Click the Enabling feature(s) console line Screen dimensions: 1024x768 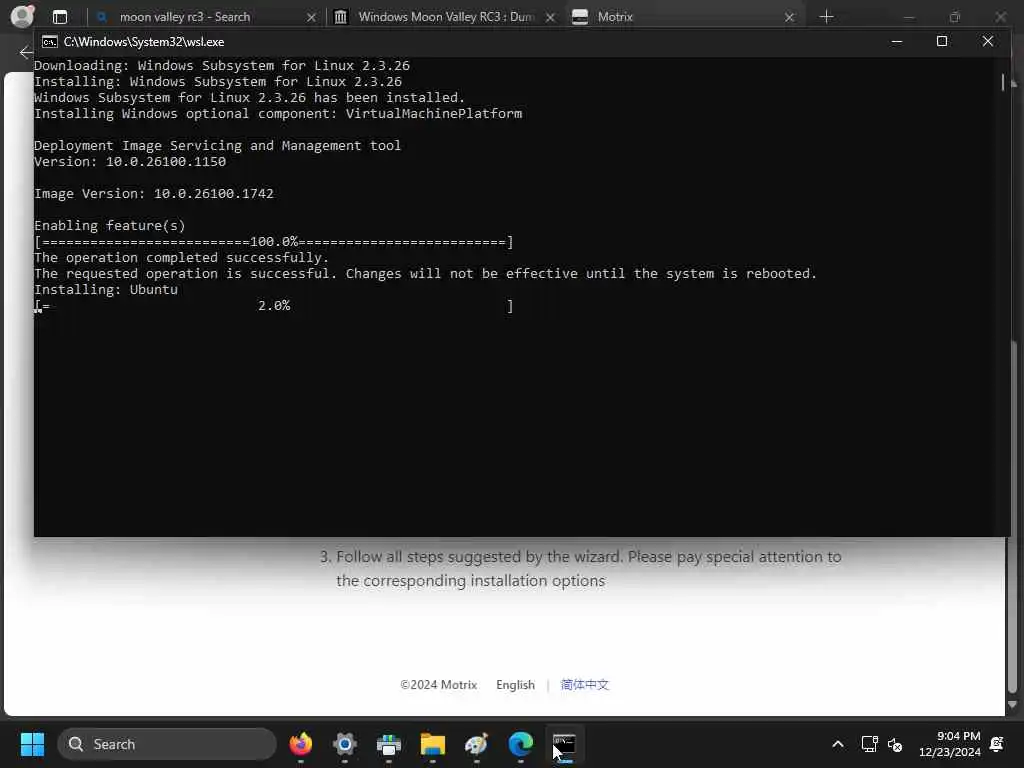110,225
